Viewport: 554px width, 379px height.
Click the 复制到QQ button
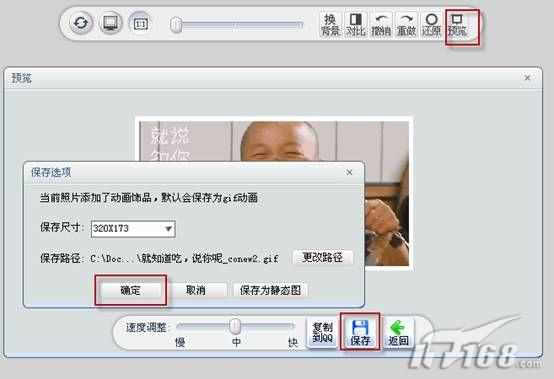pos(322,332)
